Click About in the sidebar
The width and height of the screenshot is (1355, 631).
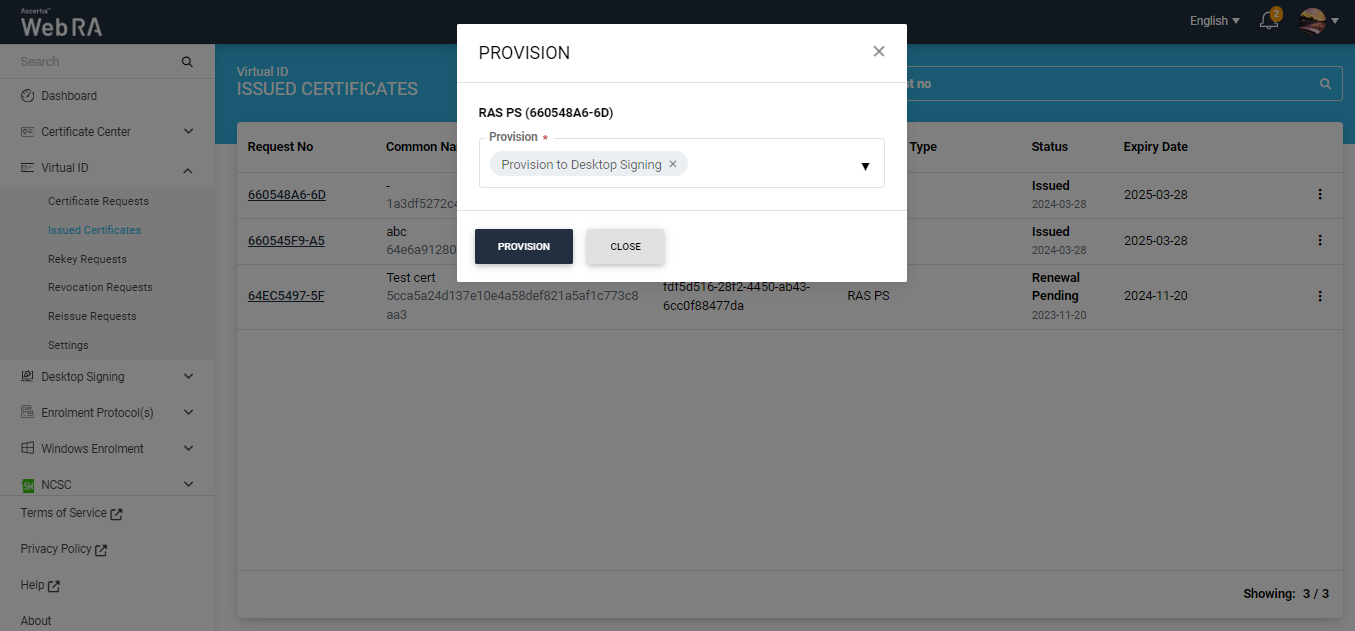(x=36, y=621)
